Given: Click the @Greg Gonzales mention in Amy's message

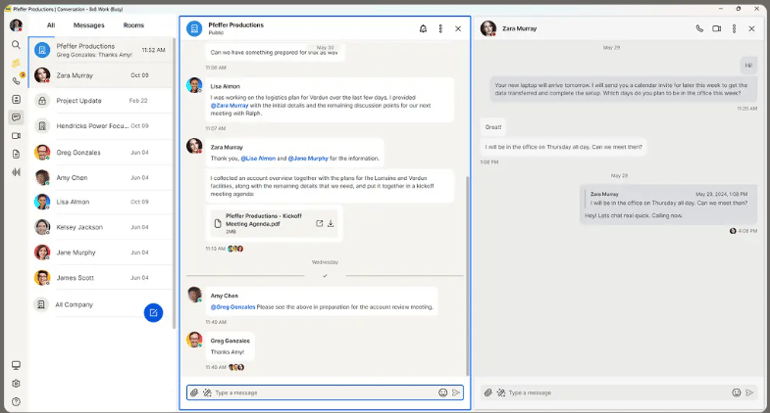Looking at the screenshot, I should tap(233, 307).
